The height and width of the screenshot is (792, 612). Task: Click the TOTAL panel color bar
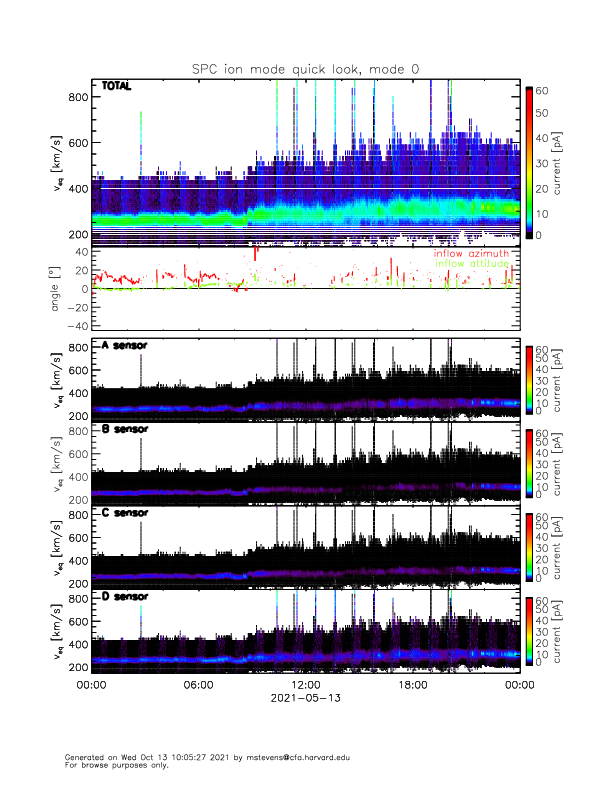click(x=531, y=161)
